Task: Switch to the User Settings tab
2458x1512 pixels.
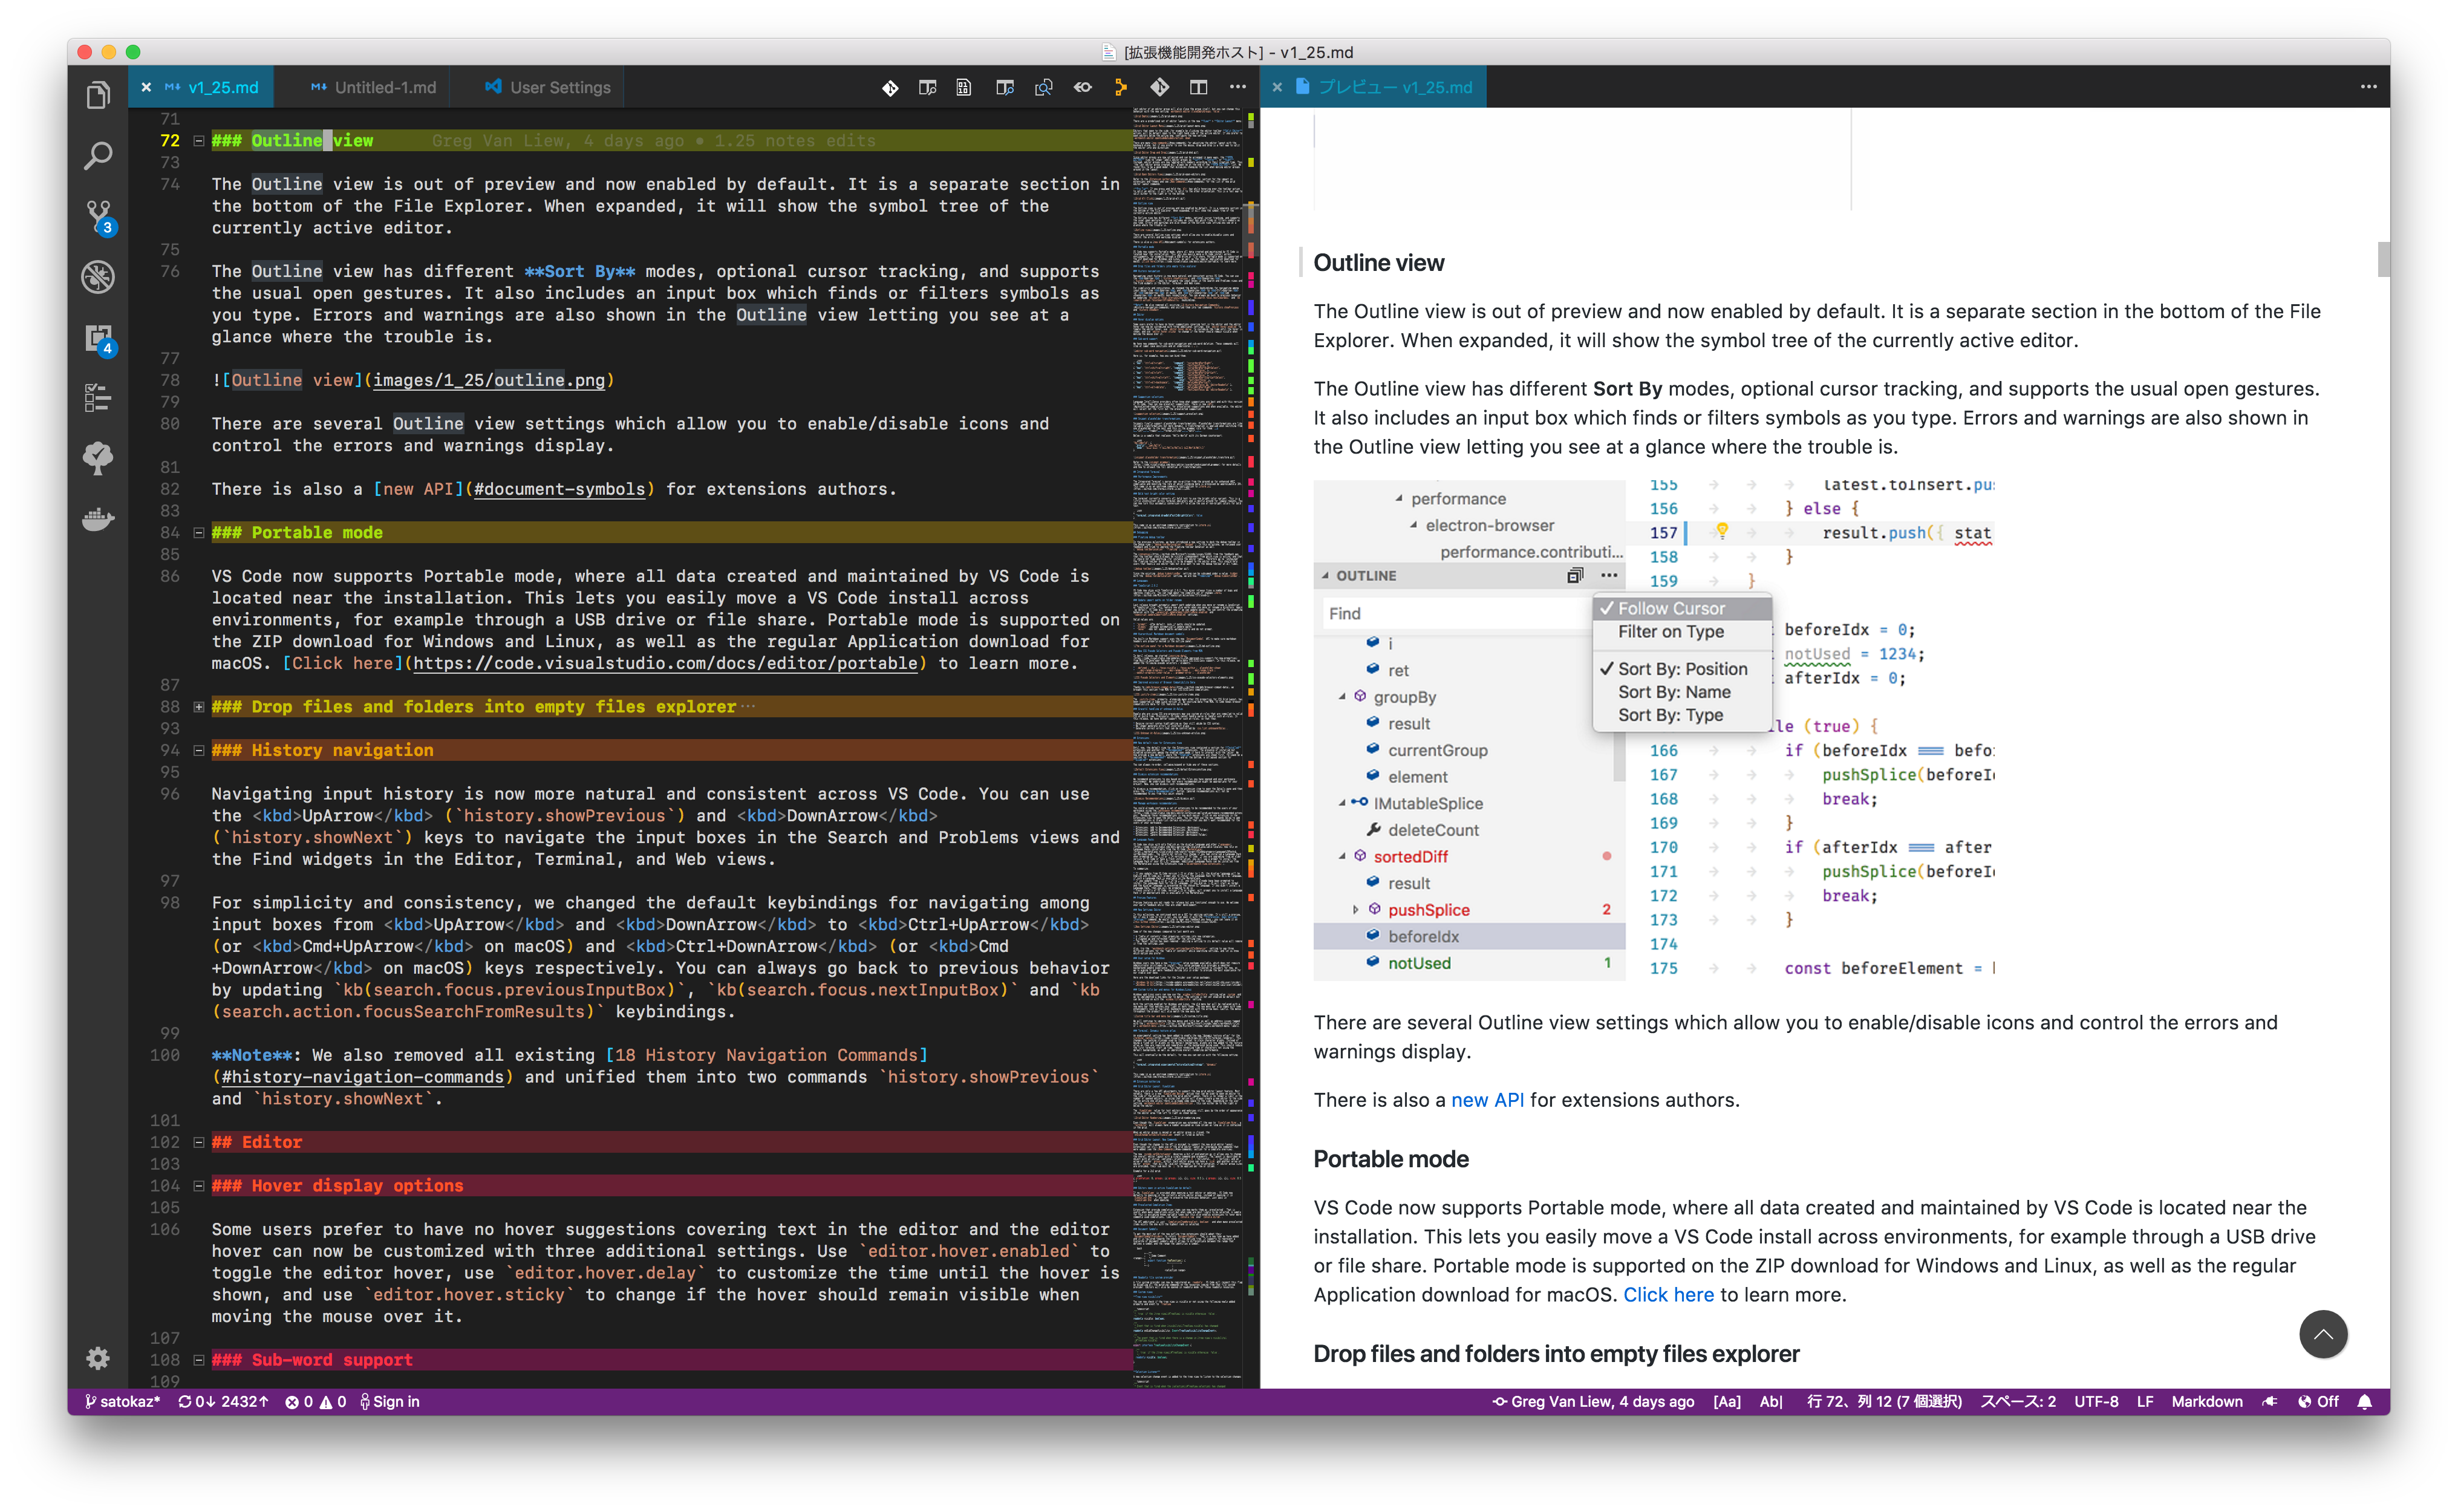Action: tap(559, 88)
